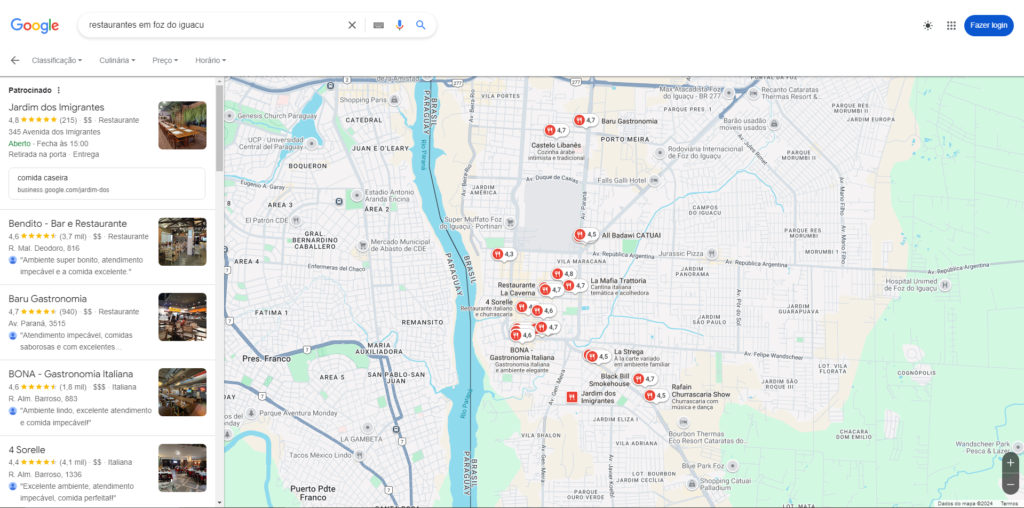Image resolution: width=1024 pixels, height=508 pixels.
Task: Go back with the left arrow icon
Action: click(x=15, y=60)
